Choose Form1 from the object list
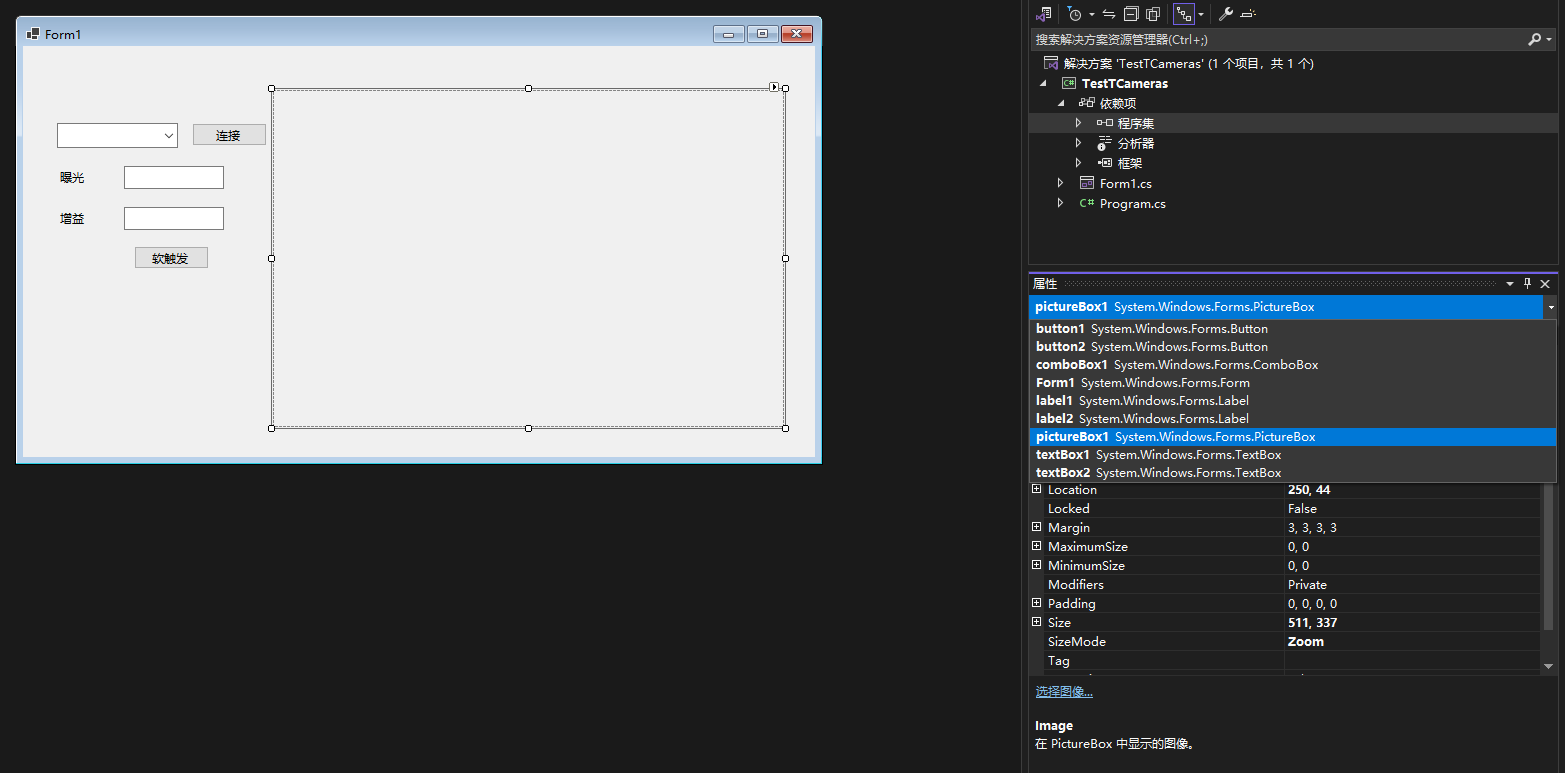This screenshot has height=773, width=1565. pos(1292,383)
